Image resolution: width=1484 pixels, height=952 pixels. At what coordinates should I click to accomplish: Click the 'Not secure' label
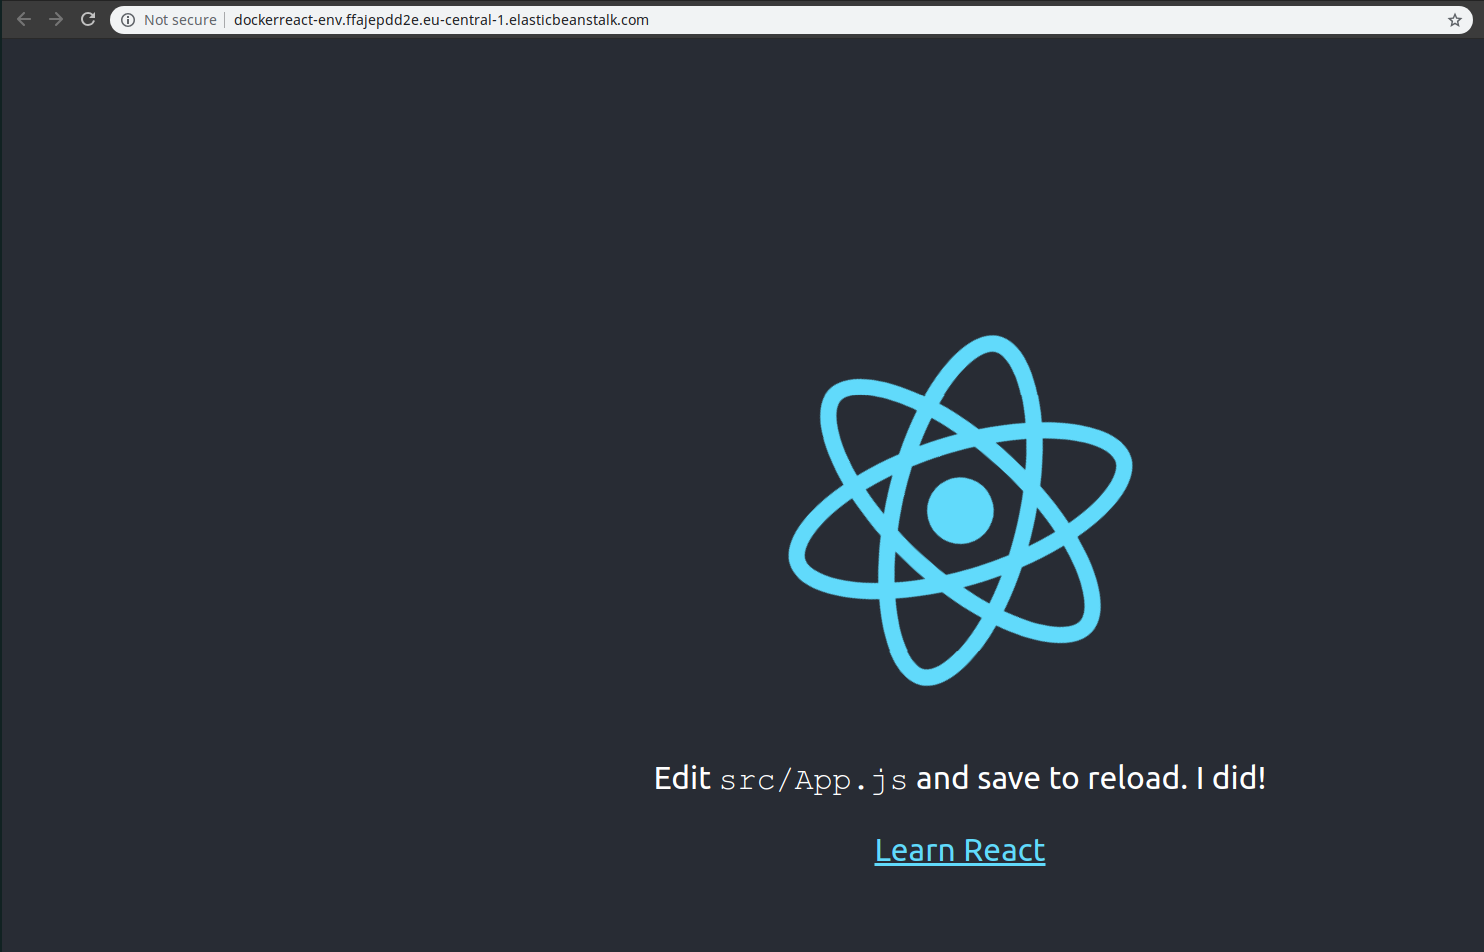(x=180, y=20)
